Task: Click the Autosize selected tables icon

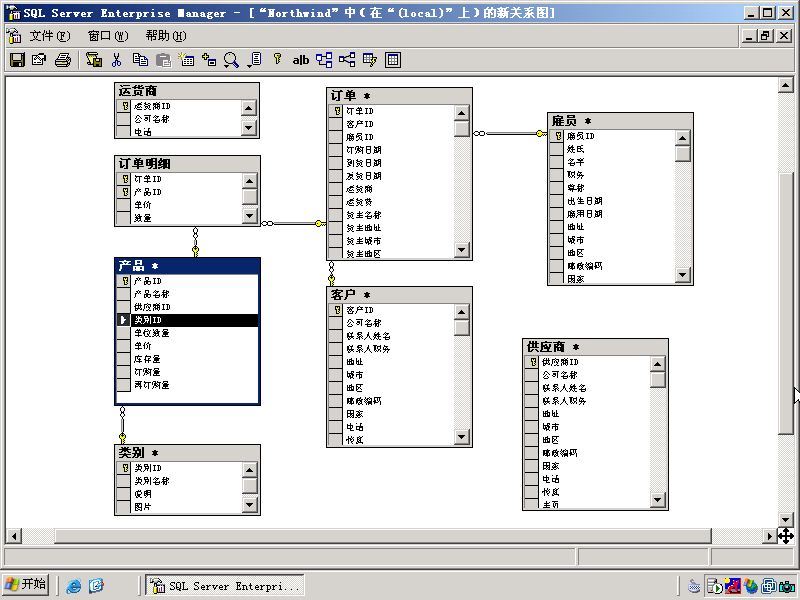Action: [370, 60]
